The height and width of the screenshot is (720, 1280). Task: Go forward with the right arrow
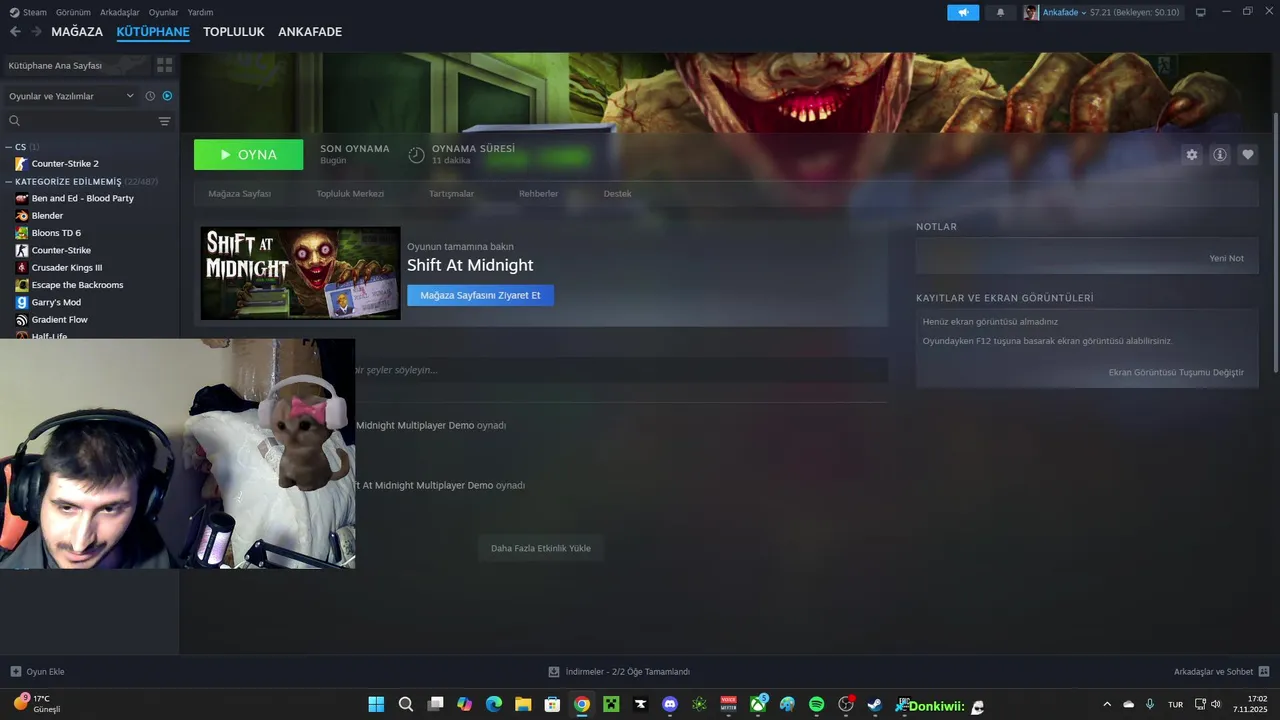[36, 32]
